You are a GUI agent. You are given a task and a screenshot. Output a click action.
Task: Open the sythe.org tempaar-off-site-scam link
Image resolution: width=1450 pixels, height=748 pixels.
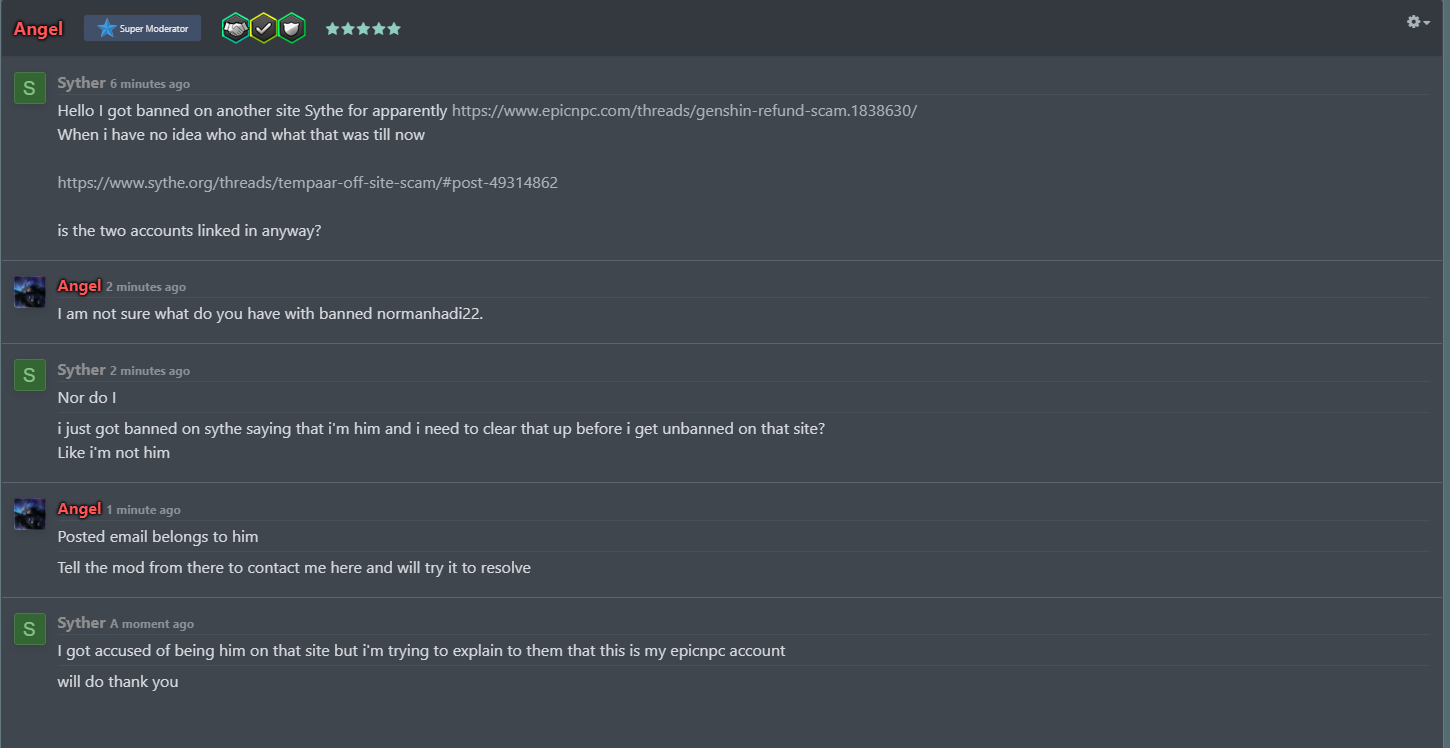click(307, 183)
